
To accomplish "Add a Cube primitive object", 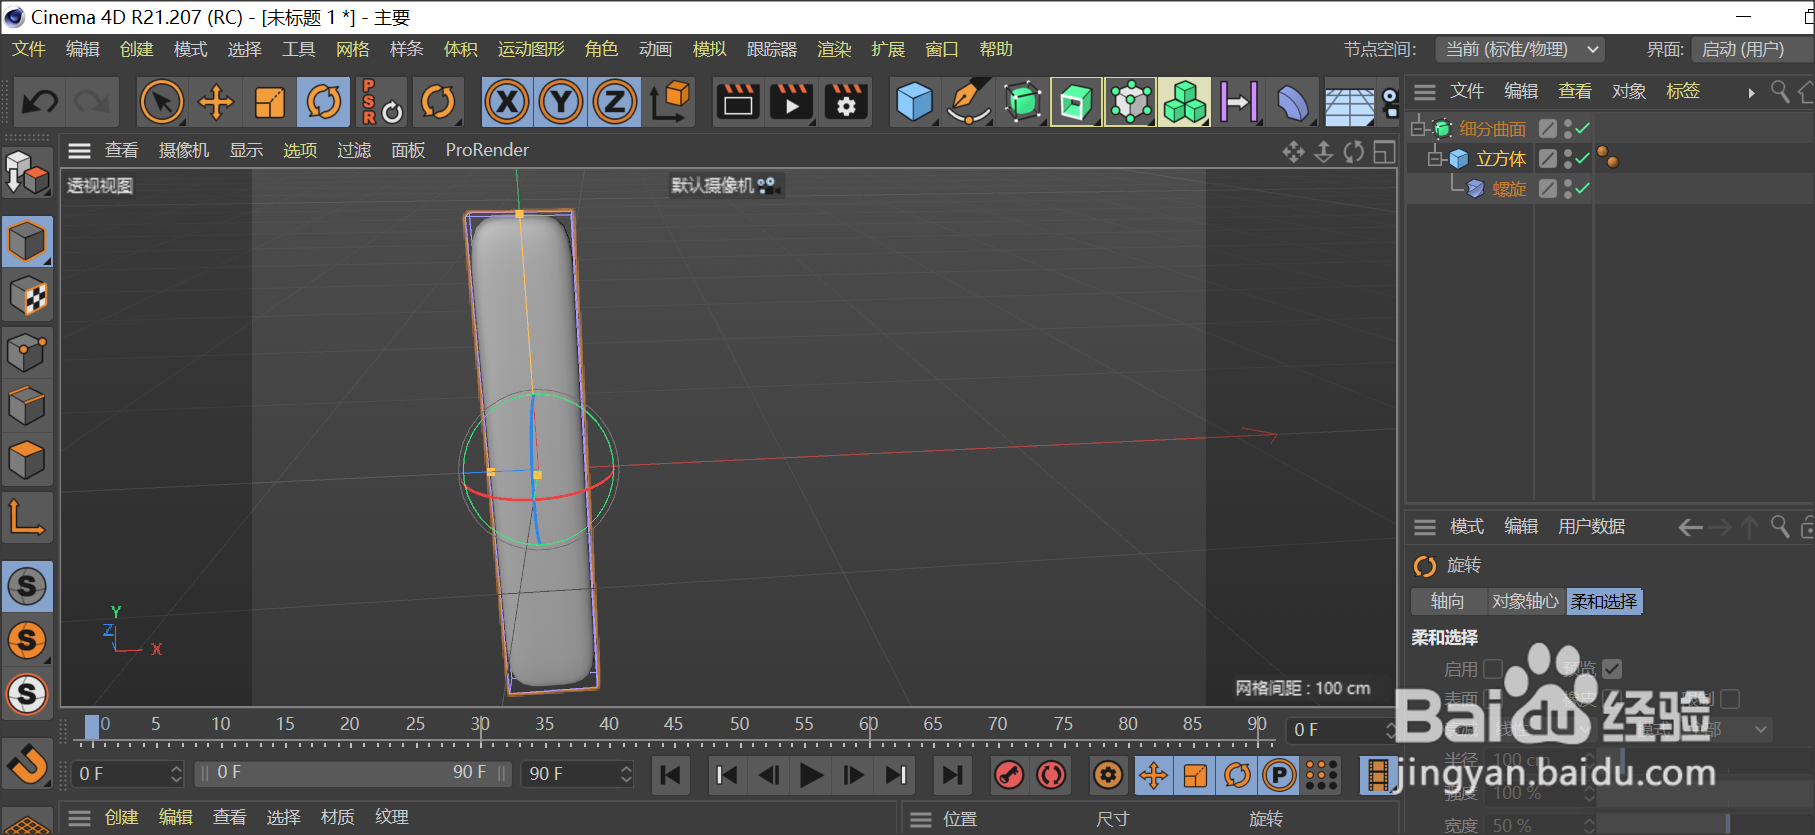I will tap(914, 102).
